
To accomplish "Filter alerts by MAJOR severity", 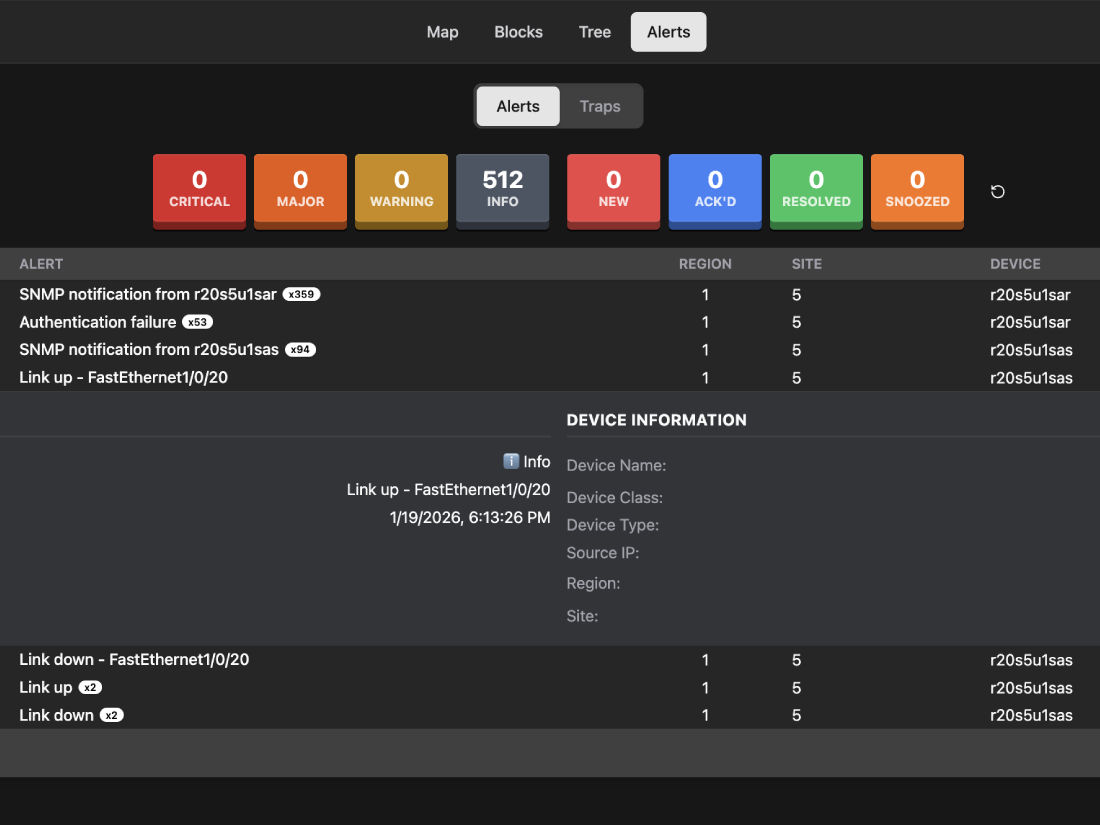I will (x=300, y=191).
